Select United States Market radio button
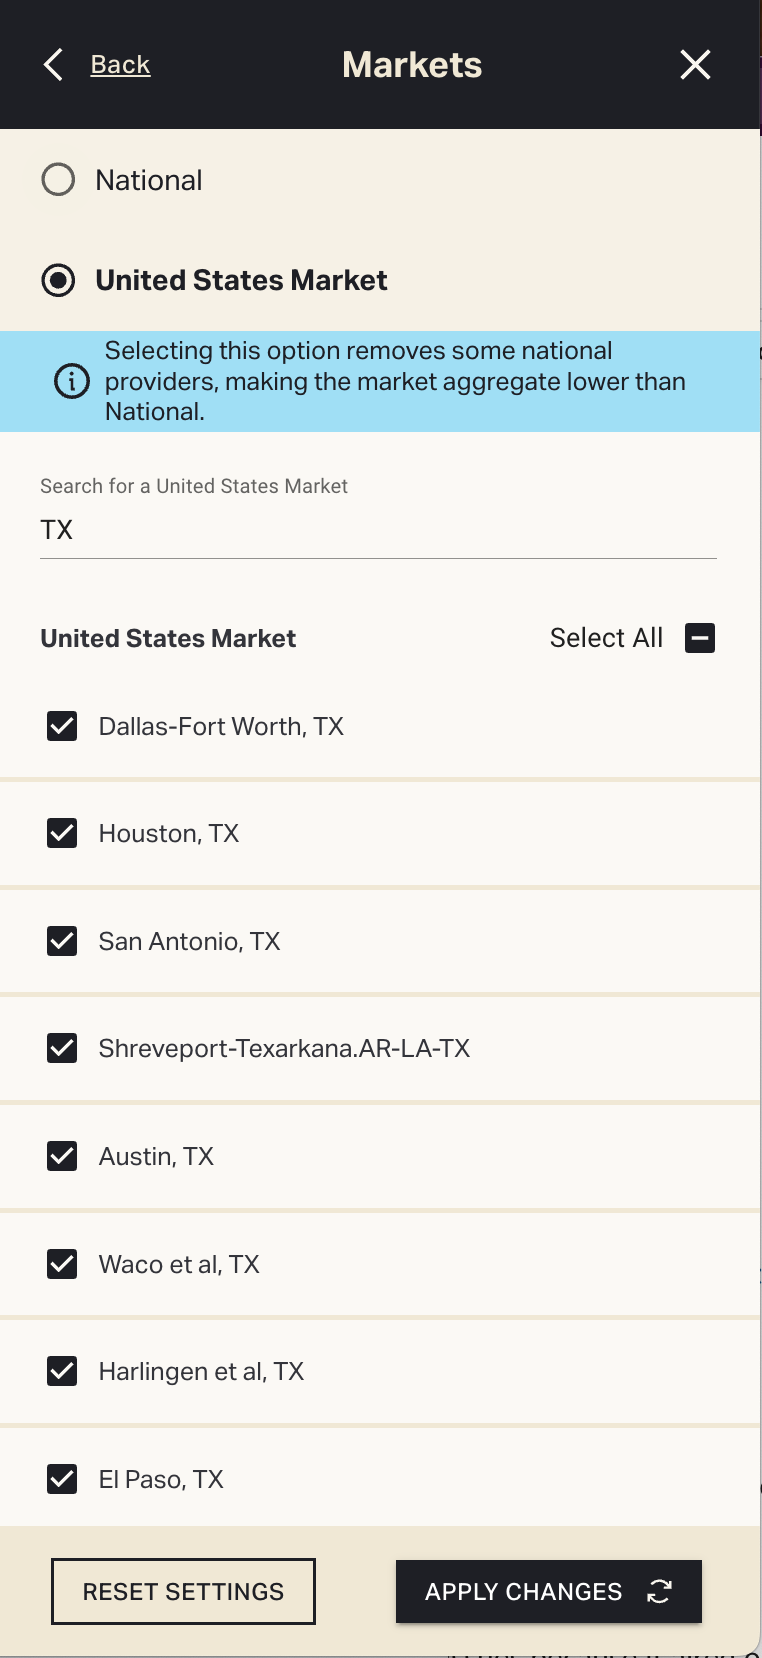 (58, 280)
